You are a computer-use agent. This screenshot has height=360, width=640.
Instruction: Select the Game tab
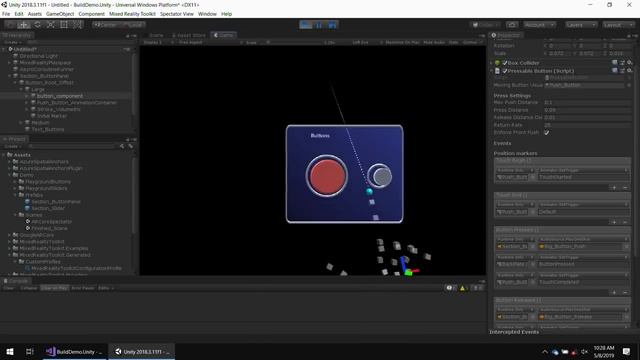(x=224, y=35)
